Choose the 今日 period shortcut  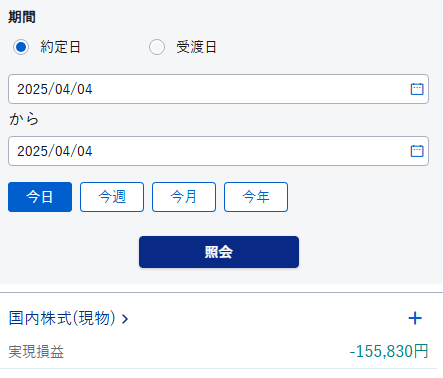click(40, 197)
